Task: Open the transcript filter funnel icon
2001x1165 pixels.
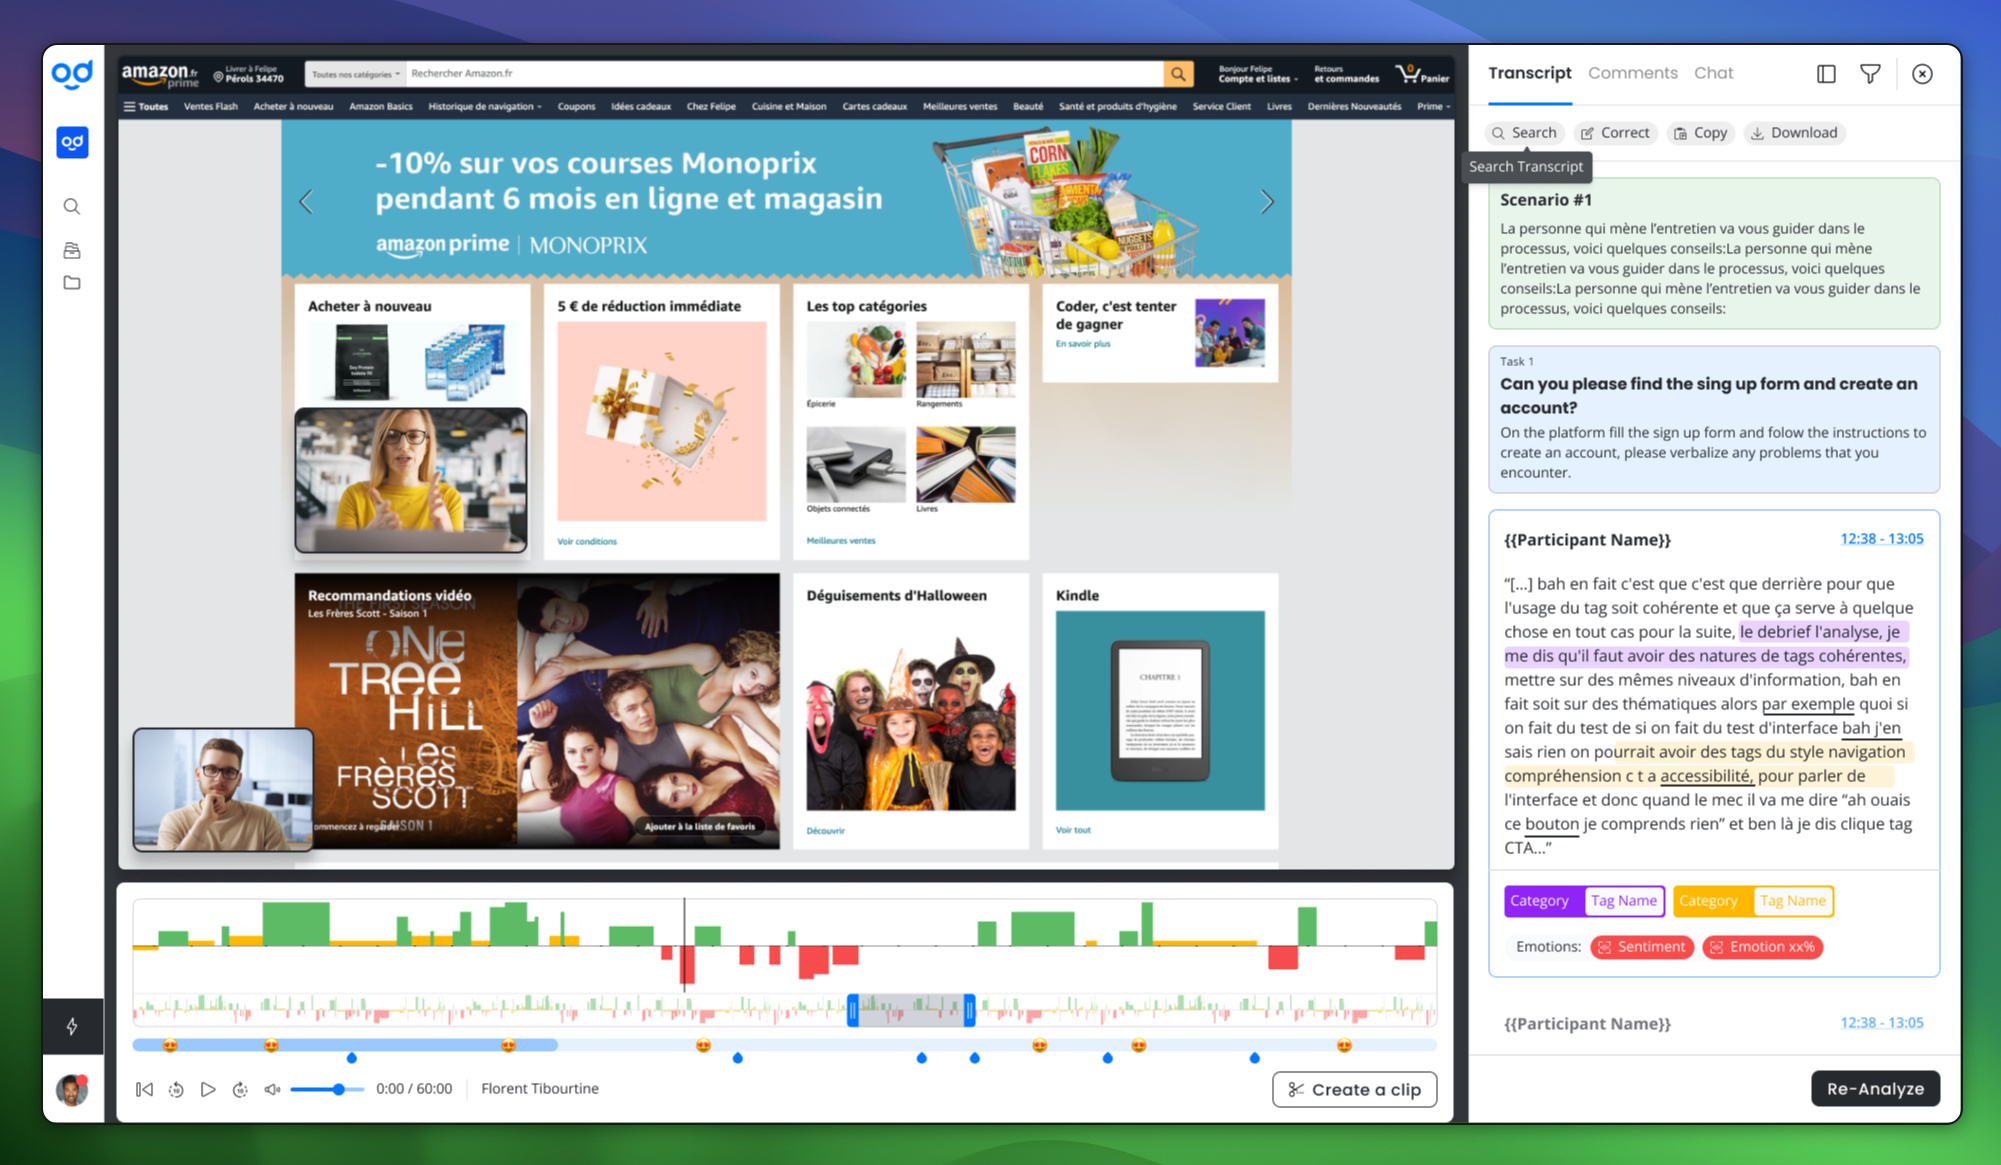Action: coord(1870,73)
